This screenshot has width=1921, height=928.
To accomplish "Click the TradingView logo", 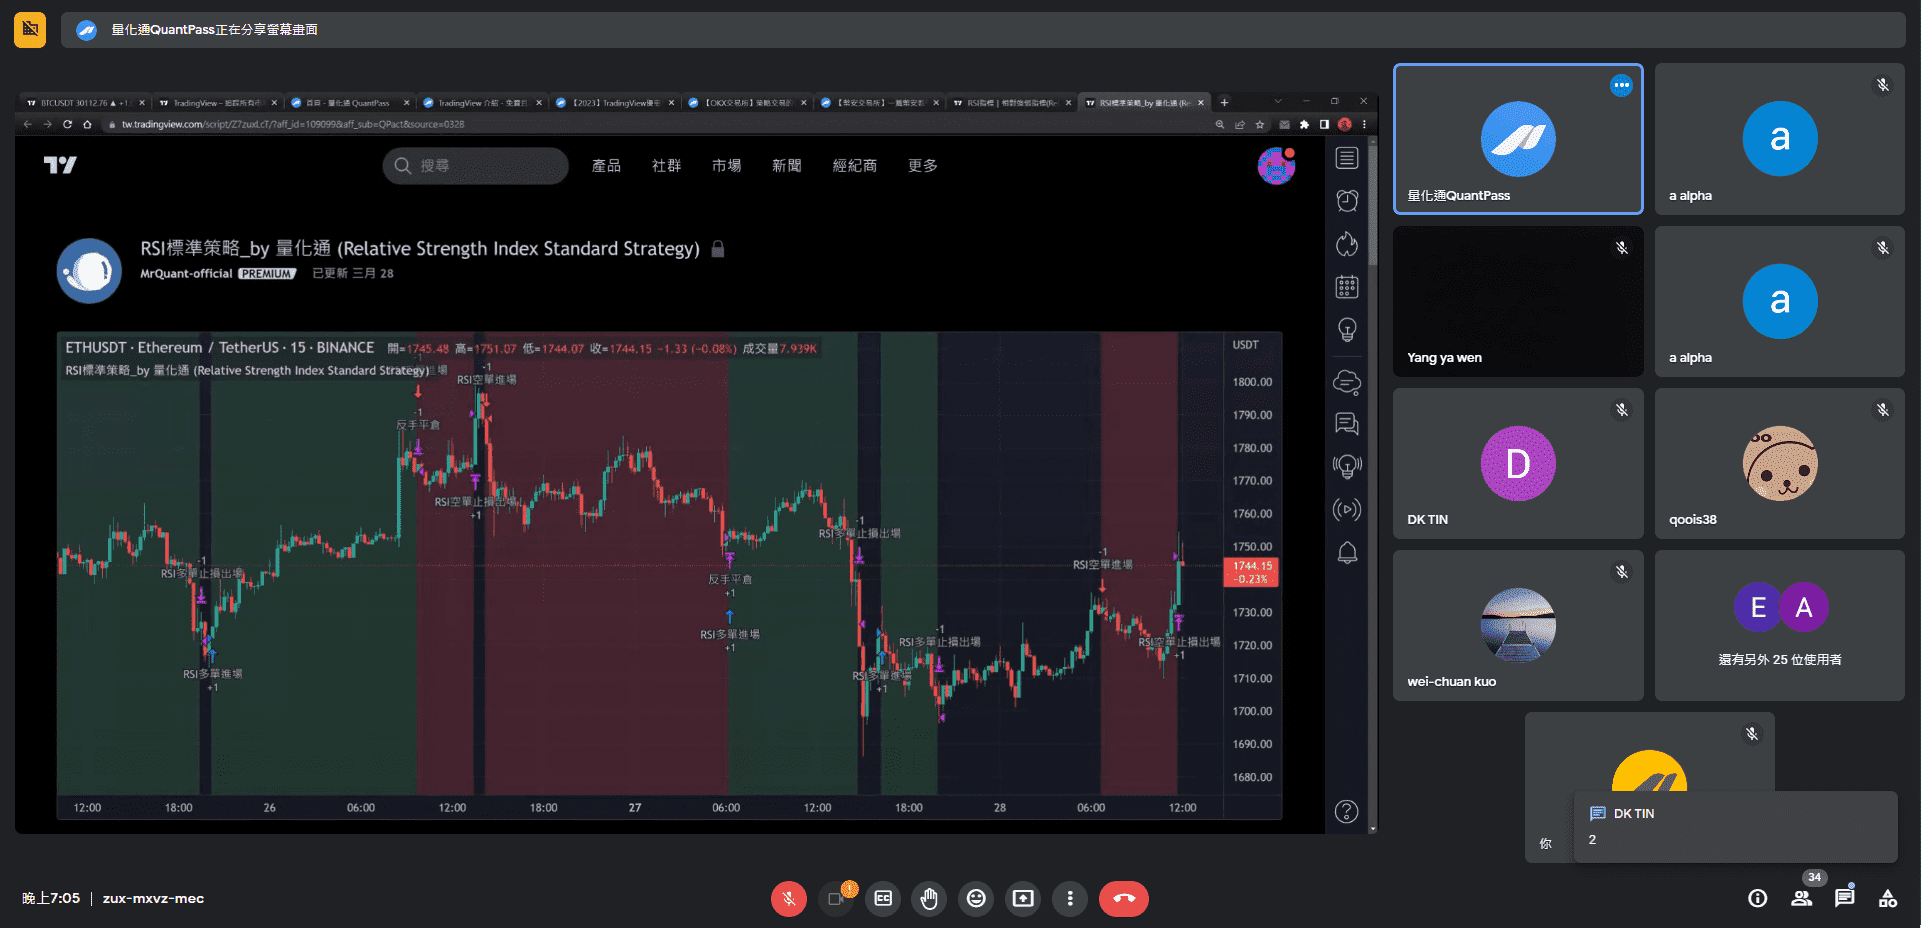I will click(60, 165).
